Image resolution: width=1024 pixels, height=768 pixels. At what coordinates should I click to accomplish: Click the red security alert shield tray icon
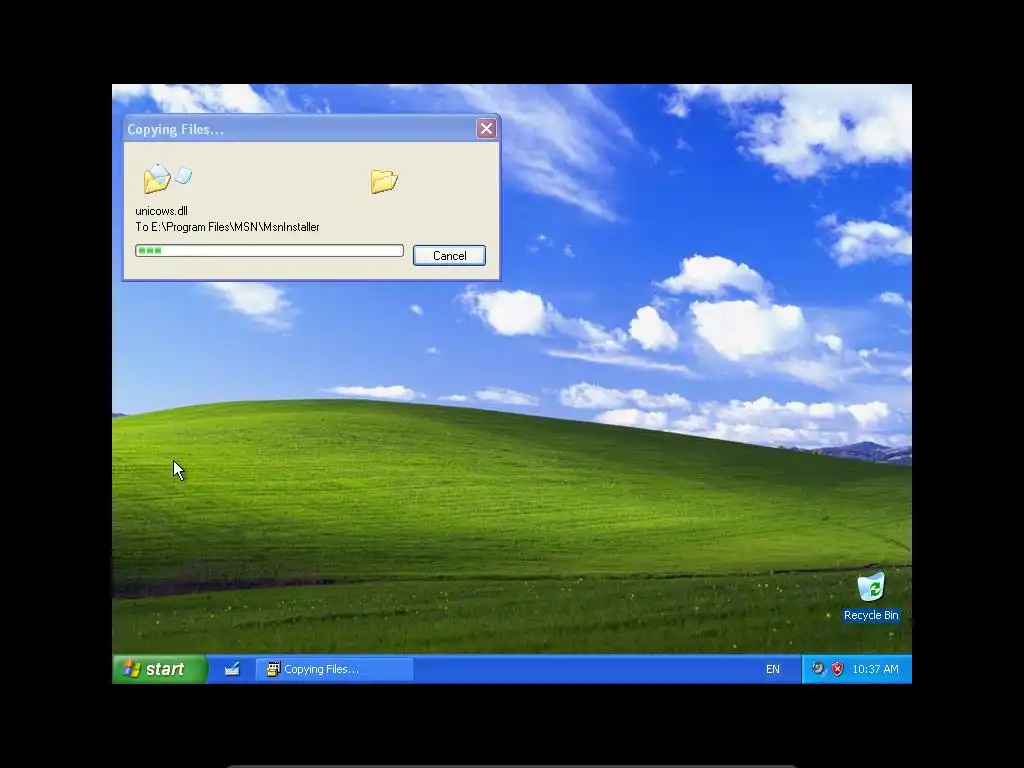(x=837, y=669)
